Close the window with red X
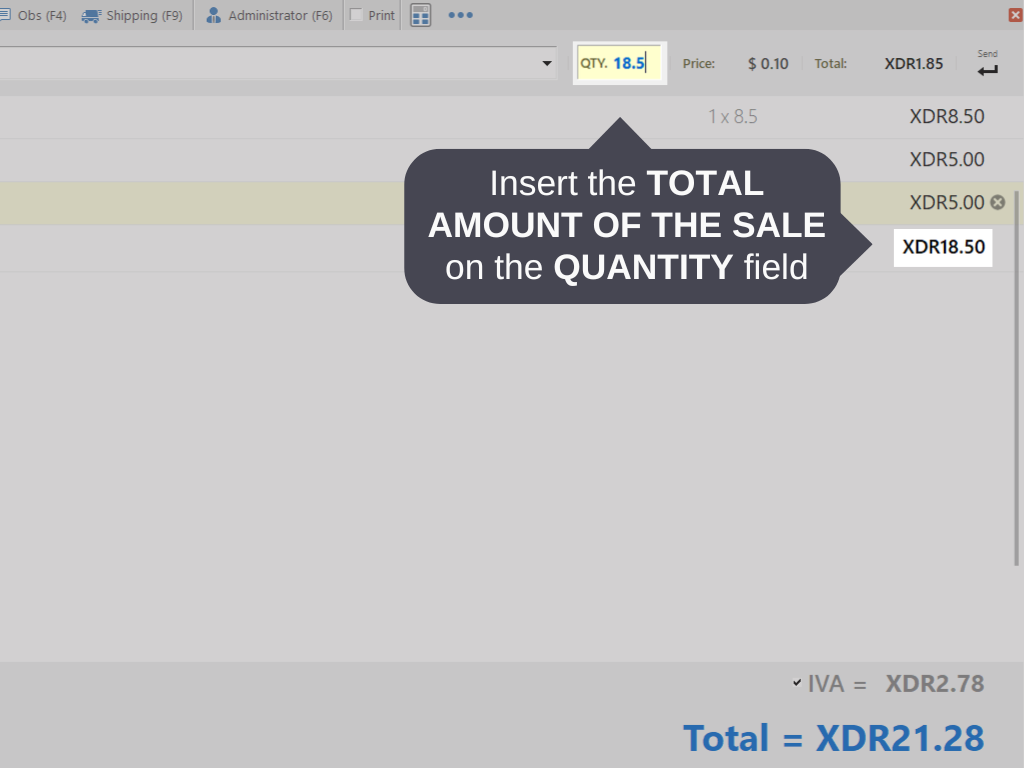1024x768 pixels. coord(1016,15)
